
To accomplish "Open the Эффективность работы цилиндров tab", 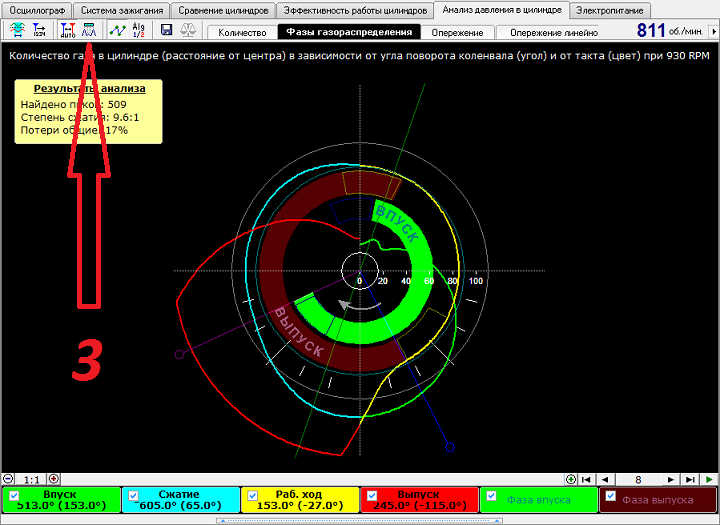I will pos(355,10).
